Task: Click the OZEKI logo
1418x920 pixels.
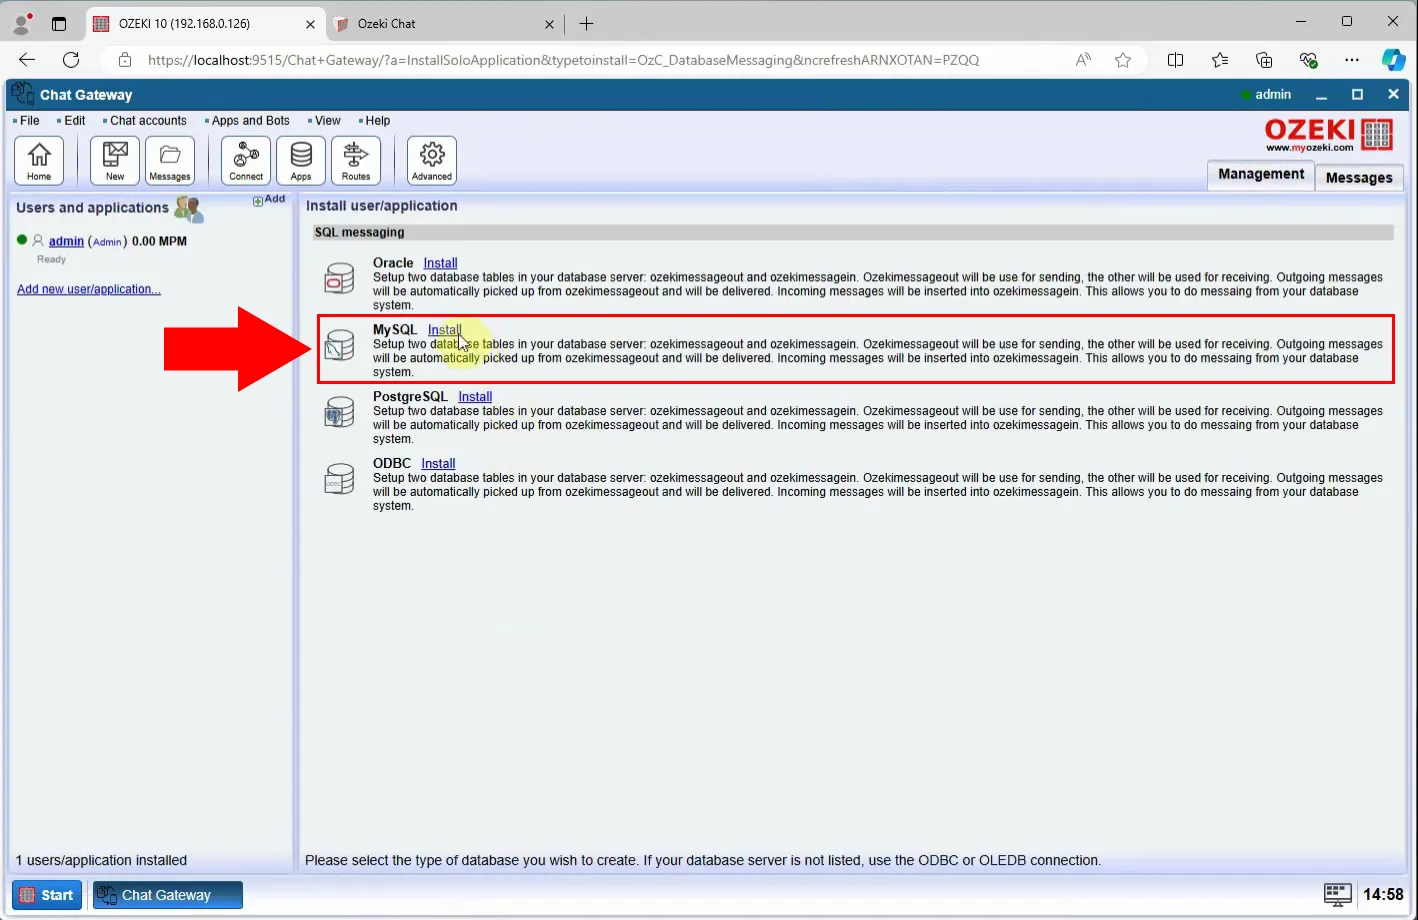Action: (x=1329, y=135)
